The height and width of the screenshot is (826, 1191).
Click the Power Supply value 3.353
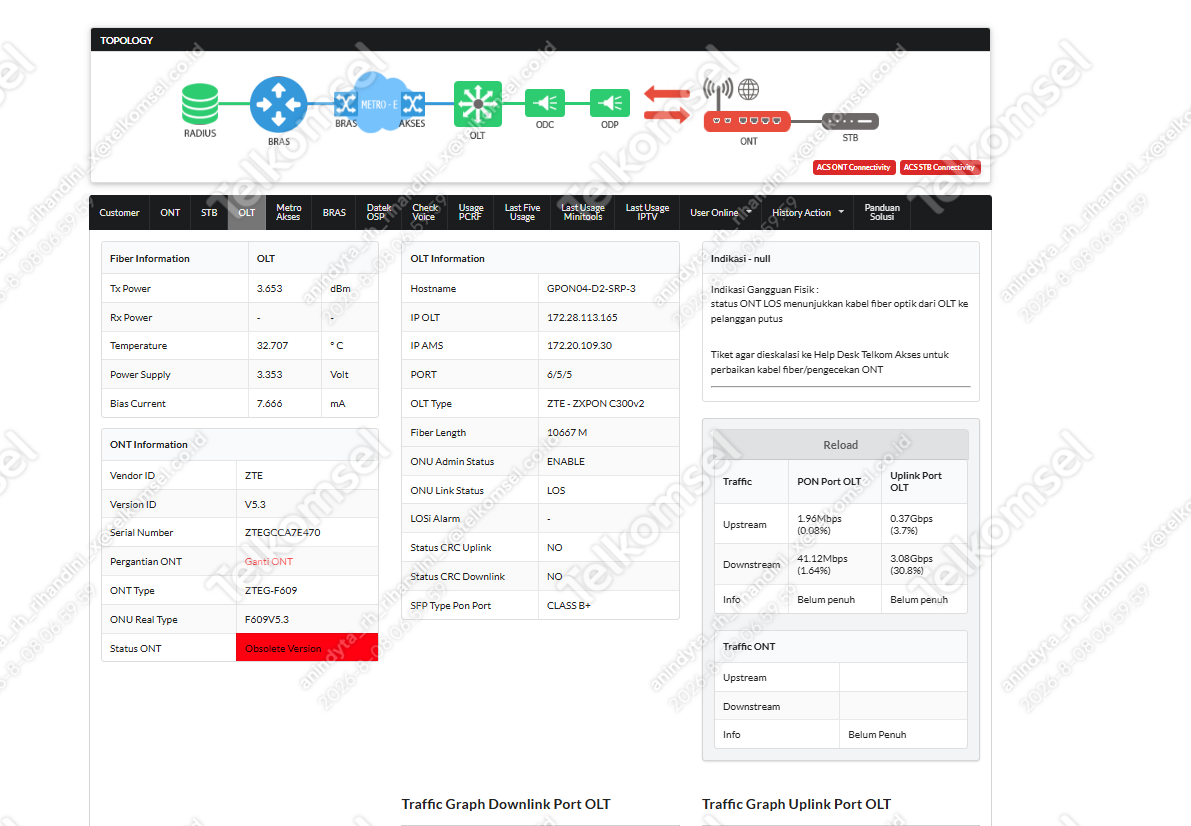point(270,375)
